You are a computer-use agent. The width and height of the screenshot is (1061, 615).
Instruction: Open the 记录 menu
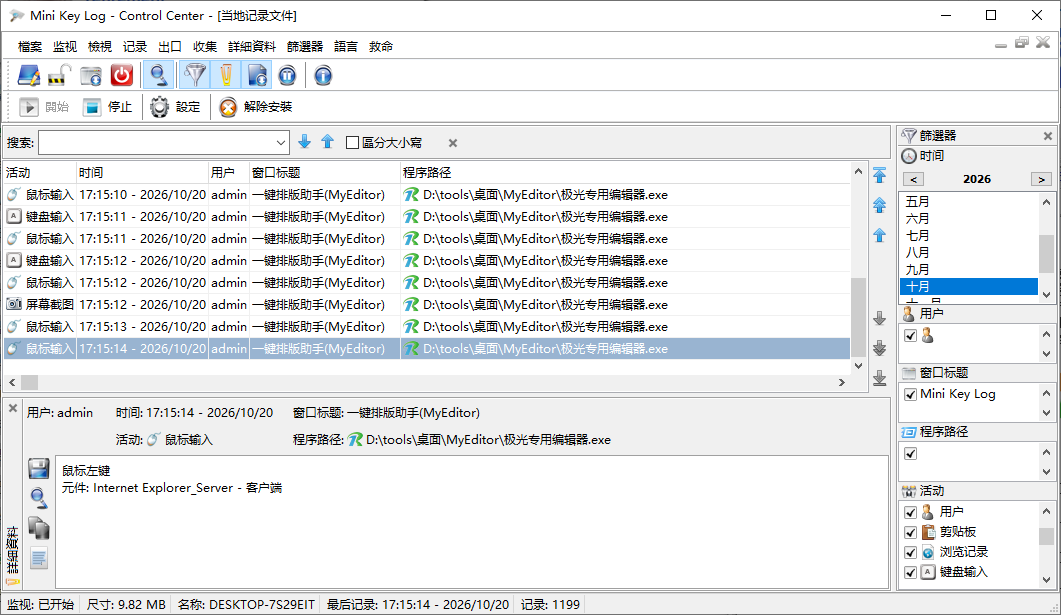[x=135, y=47]
